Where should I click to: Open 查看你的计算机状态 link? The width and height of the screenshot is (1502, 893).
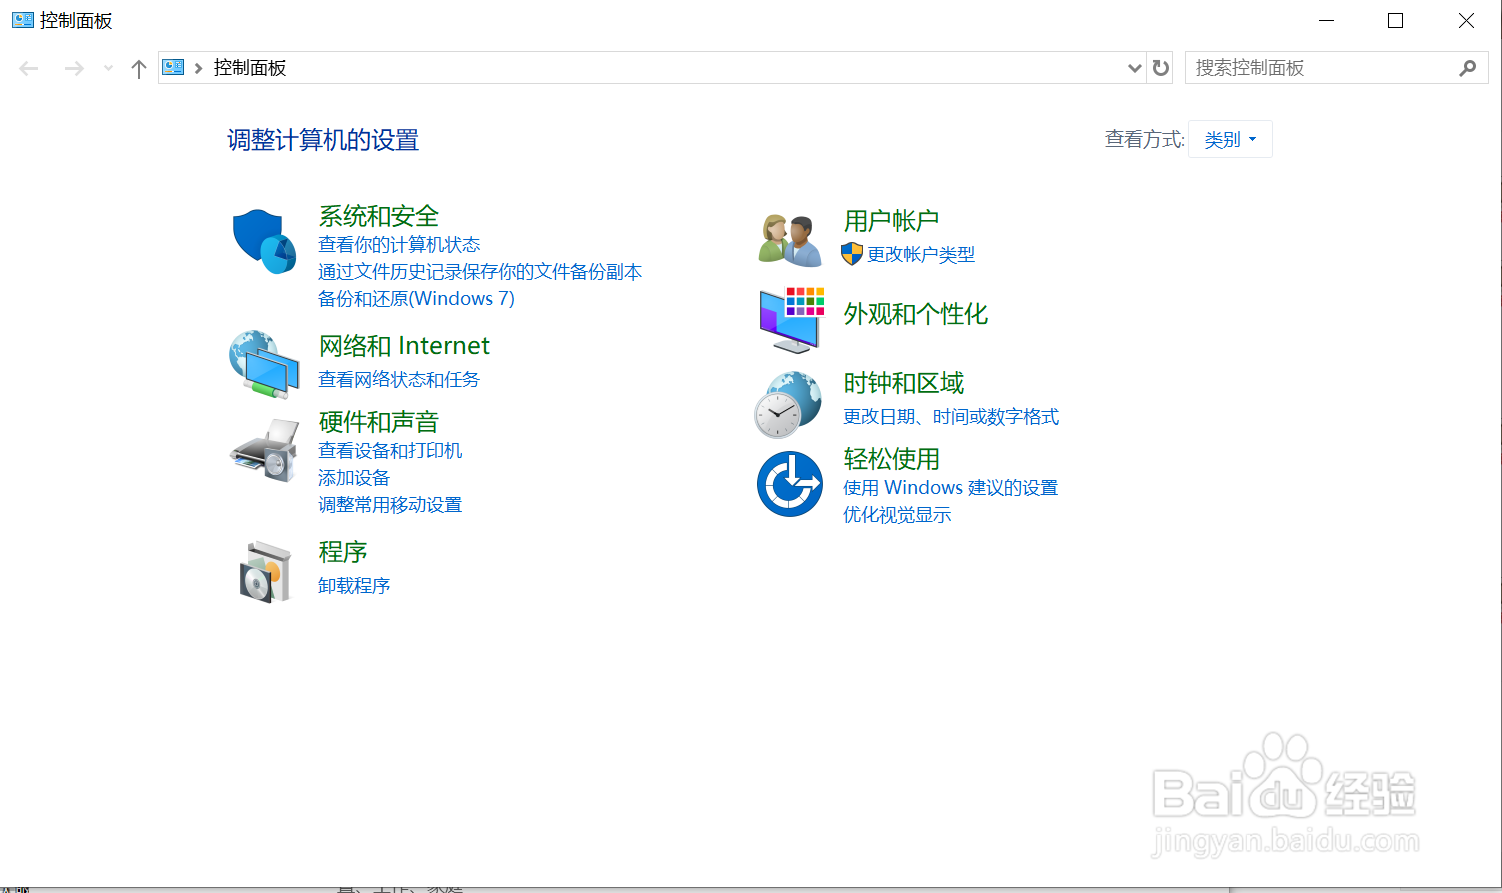coord(398,244)
